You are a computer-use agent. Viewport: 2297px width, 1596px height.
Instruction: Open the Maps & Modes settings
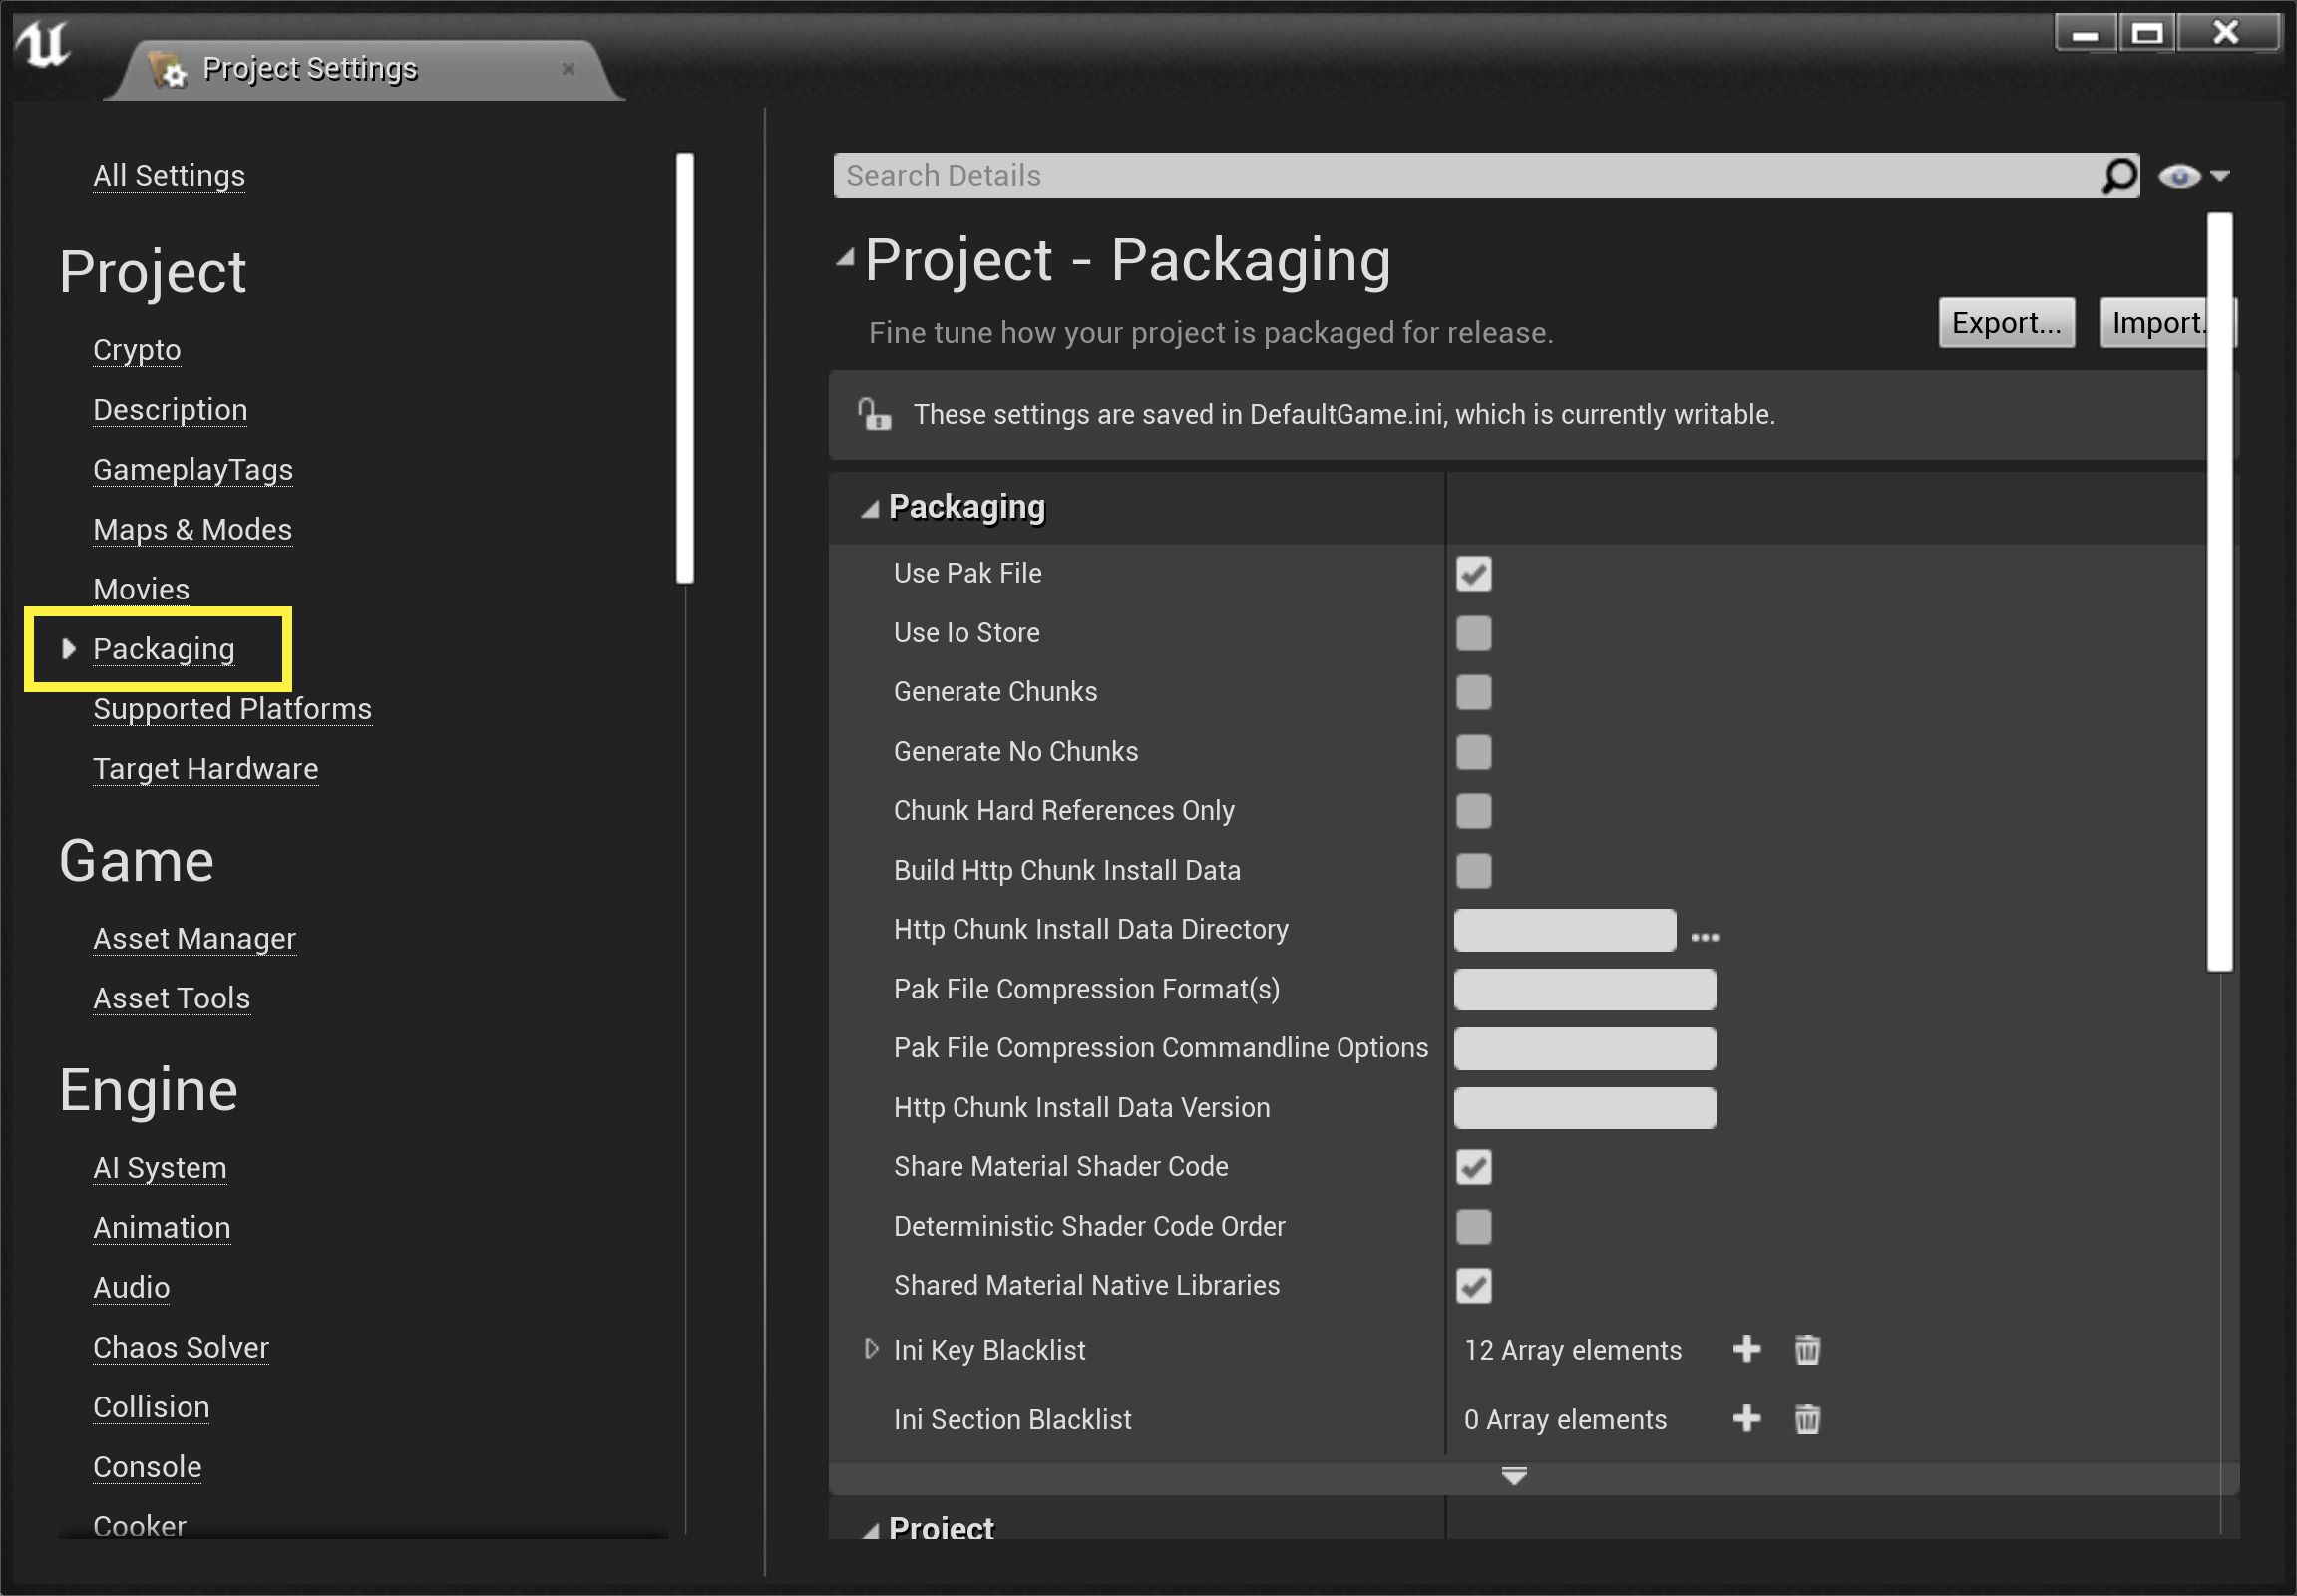click(192, 529)
